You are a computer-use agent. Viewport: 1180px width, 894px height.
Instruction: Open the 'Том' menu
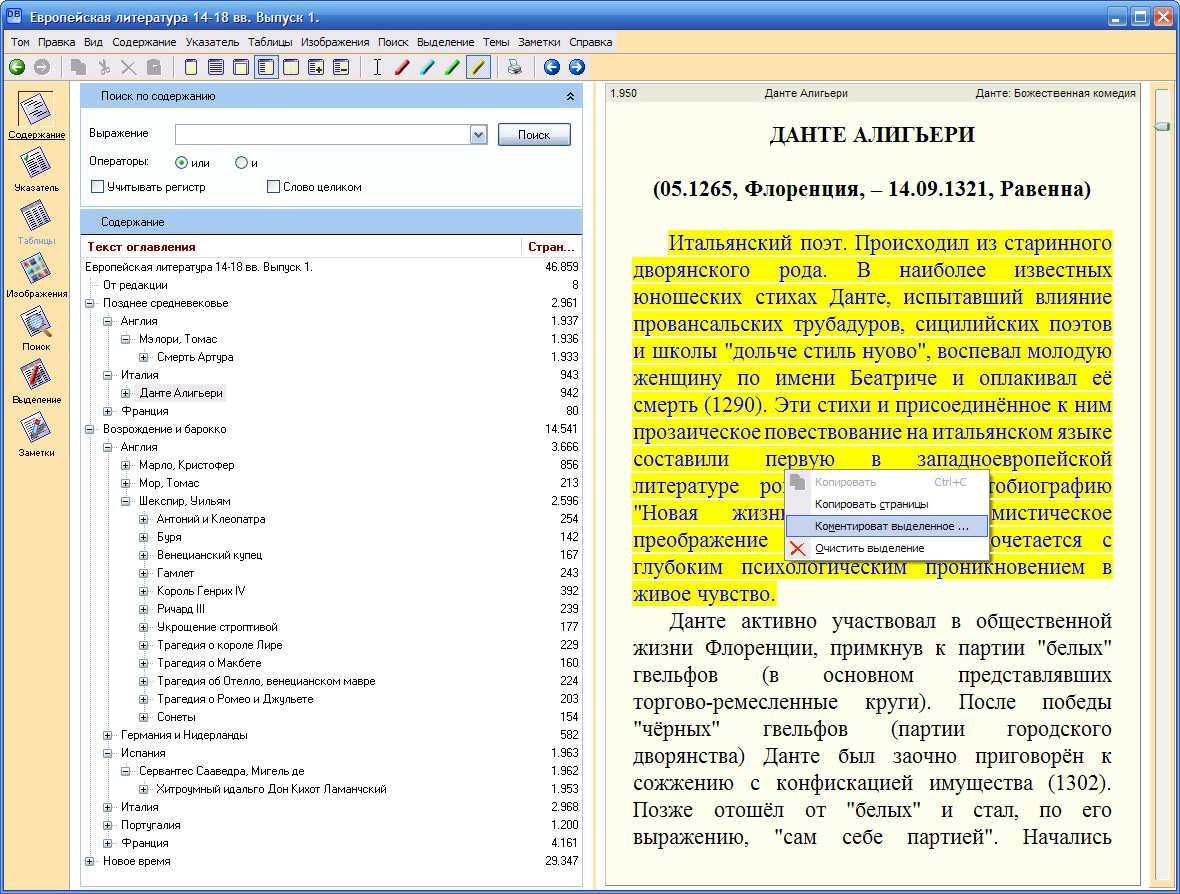pyautogui.click(x=20, y=42)
